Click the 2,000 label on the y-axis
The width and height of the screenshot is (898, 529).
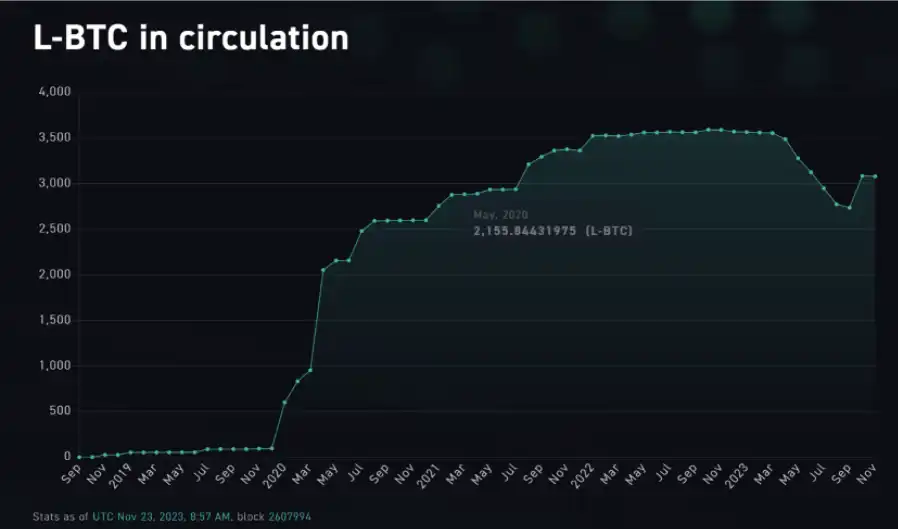[x=55, y=275]
